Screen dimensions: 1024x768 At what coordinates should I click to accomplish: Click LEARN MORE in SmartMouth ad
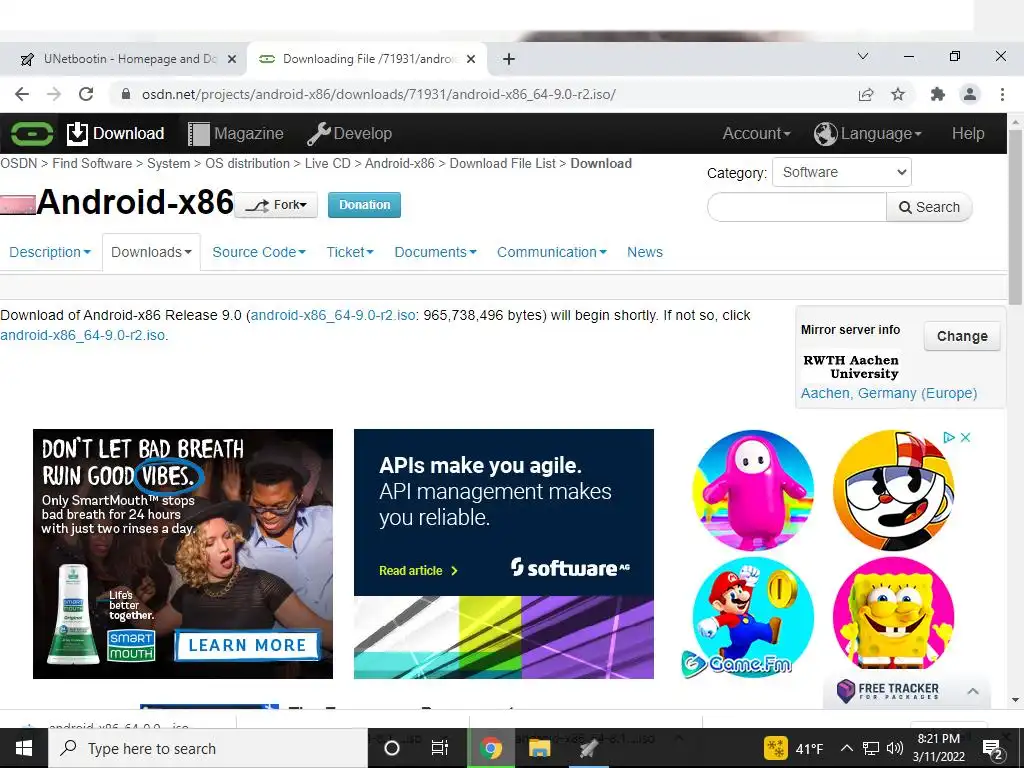pyautogui.click(x=248, y=645)
